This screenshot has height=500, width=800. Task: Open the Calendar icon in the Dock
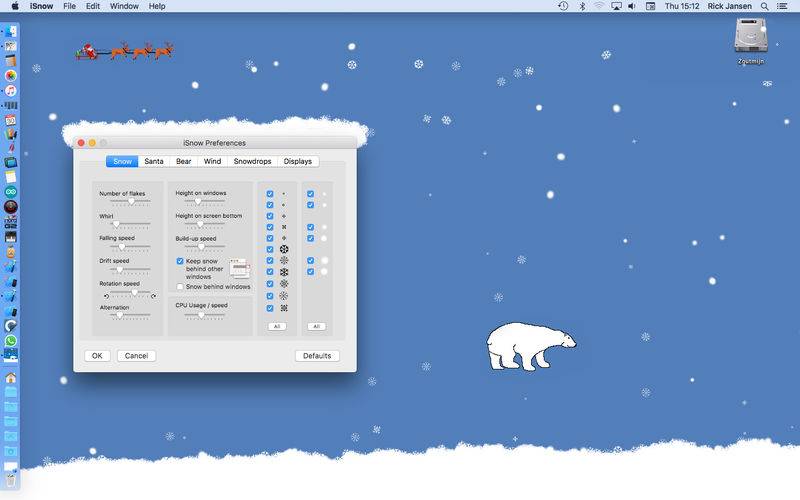pyautogui.click(x=11, y=120)
